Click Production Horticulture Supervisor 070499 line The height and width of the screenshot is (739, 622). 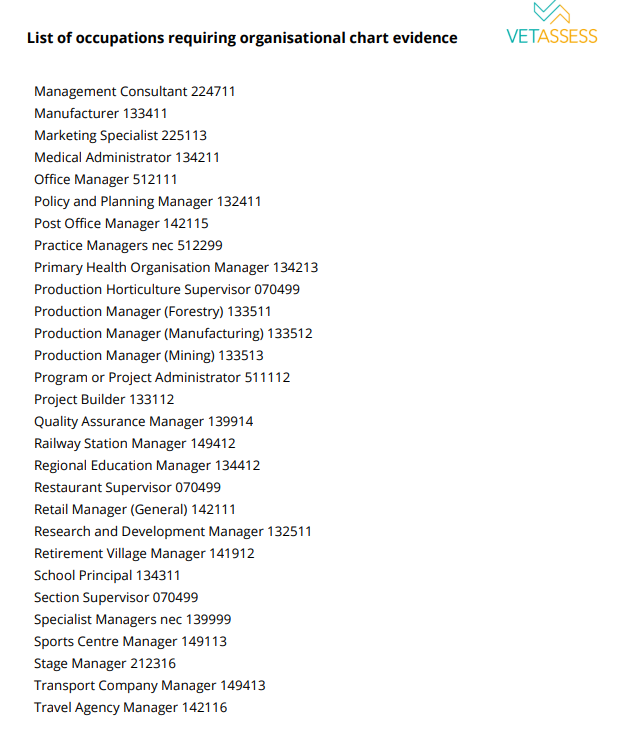[167, 289]
